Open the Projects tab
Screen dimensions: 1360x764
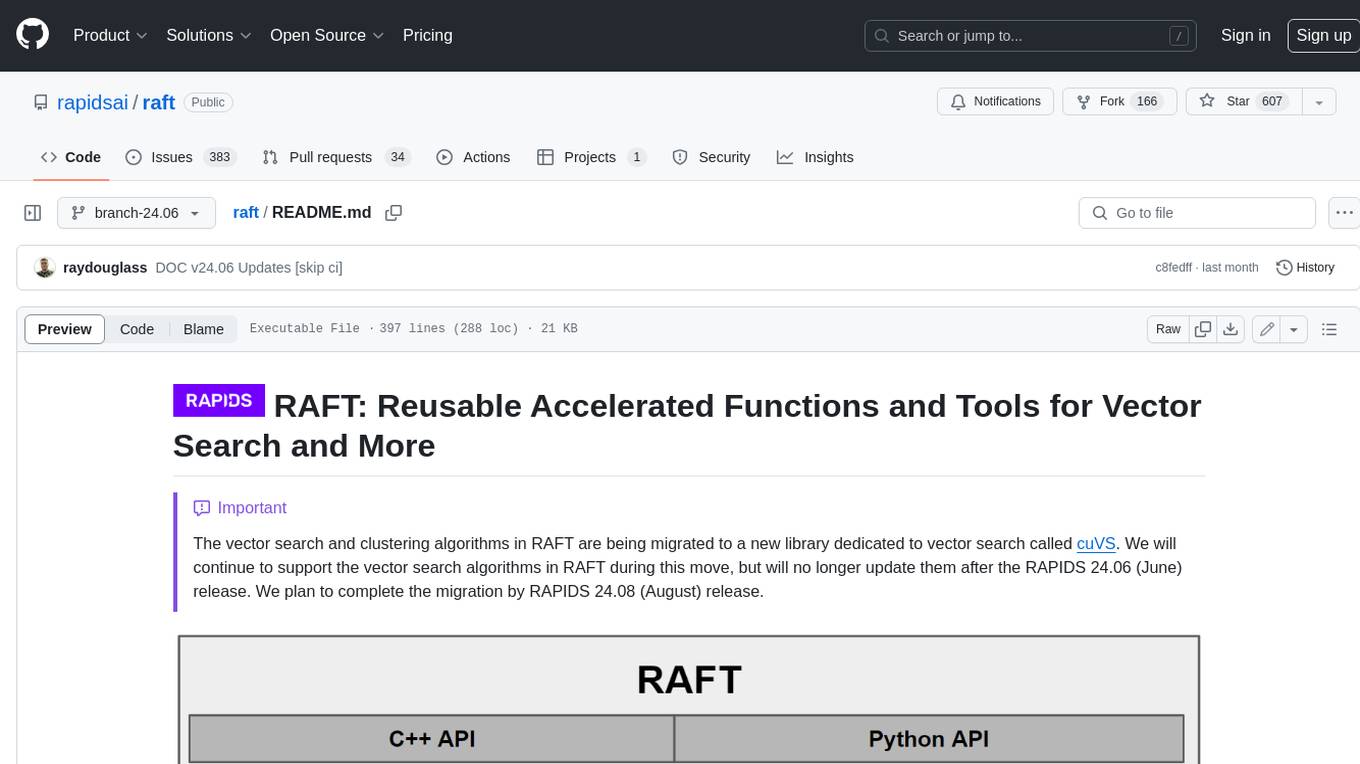coord(591,157)
